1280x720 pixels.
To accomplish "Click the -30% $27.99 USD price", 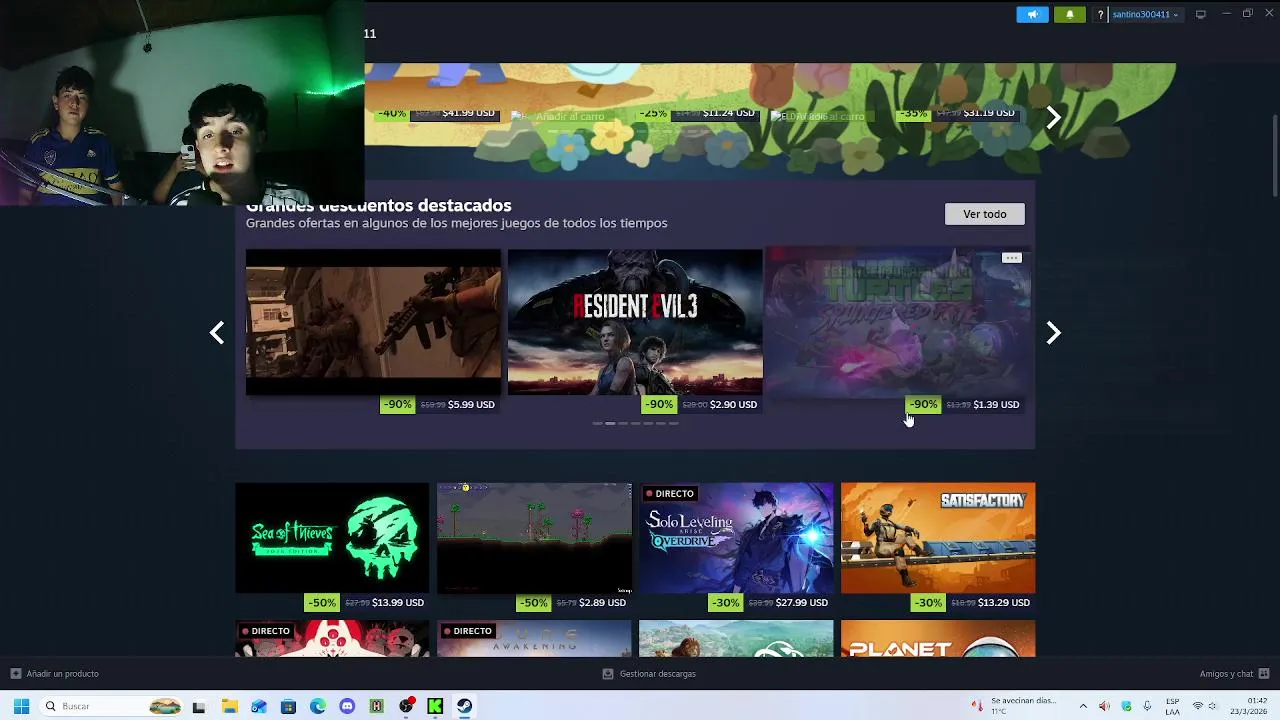I will pos(770,602).
